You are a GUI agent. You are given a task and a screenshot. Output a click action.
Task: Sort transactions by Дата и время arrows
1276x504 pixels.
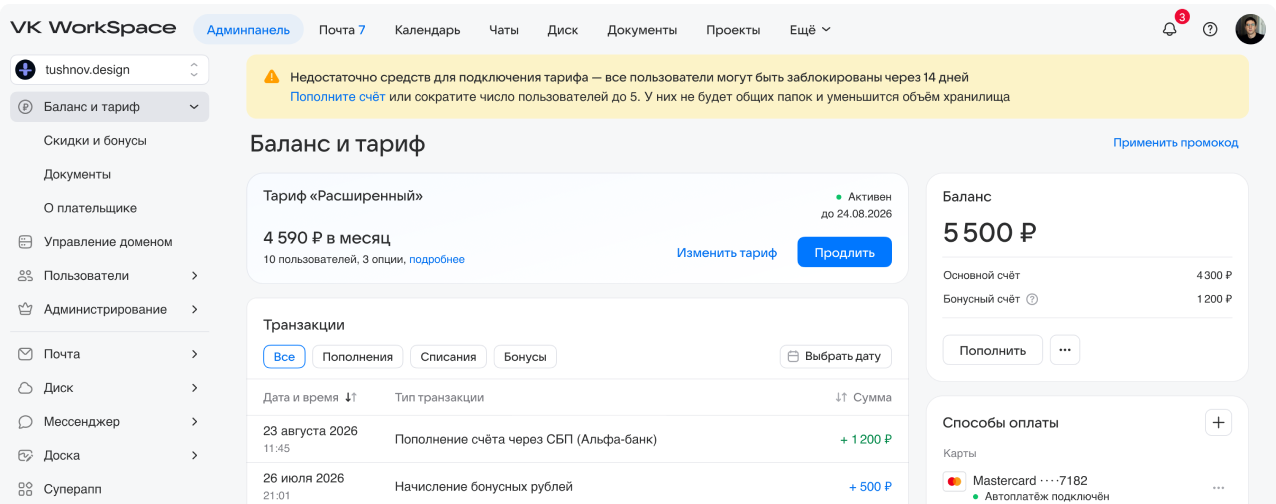pos(350,397)
